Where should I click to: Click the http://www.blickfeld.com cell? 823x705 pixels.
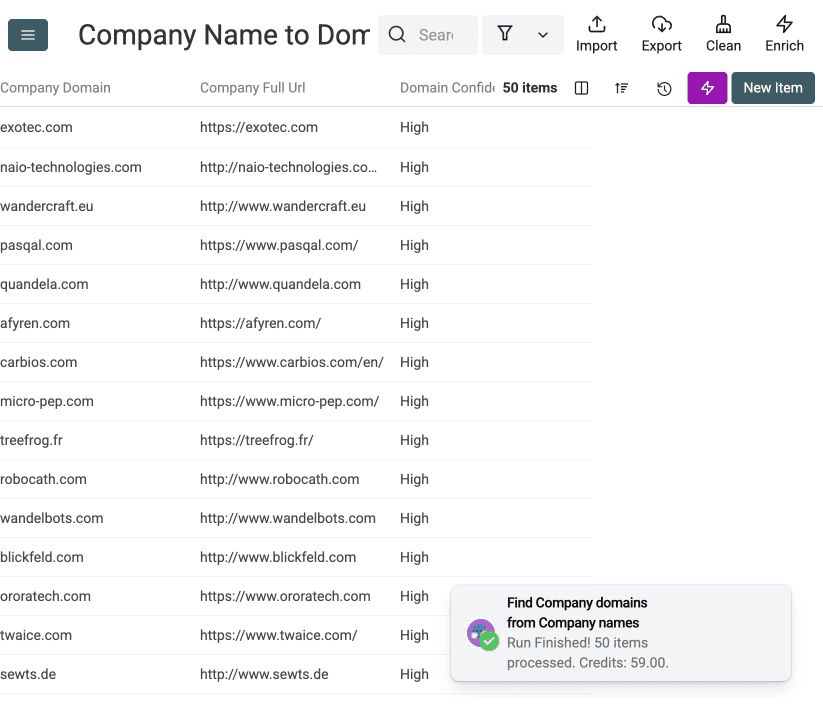pos(278,557)
